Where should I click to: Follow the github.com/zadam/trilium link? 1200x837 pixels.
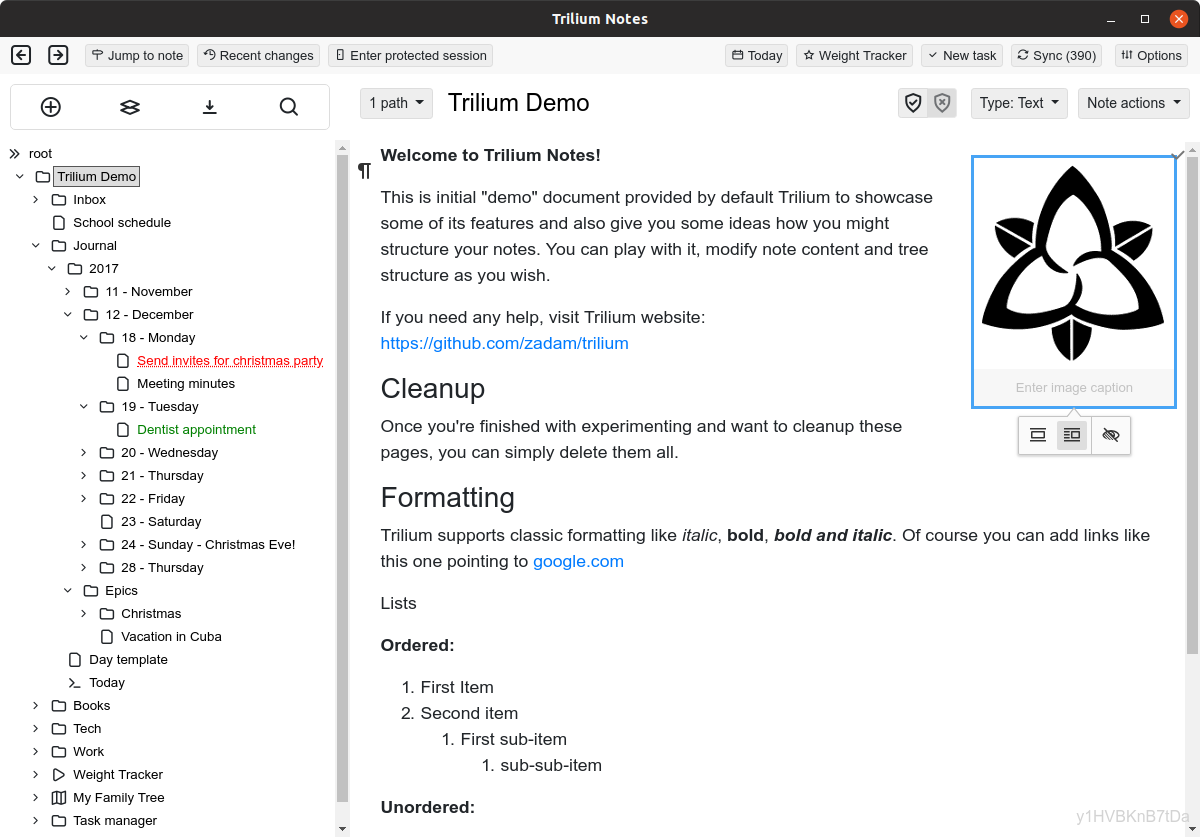[x=504, y=343]
